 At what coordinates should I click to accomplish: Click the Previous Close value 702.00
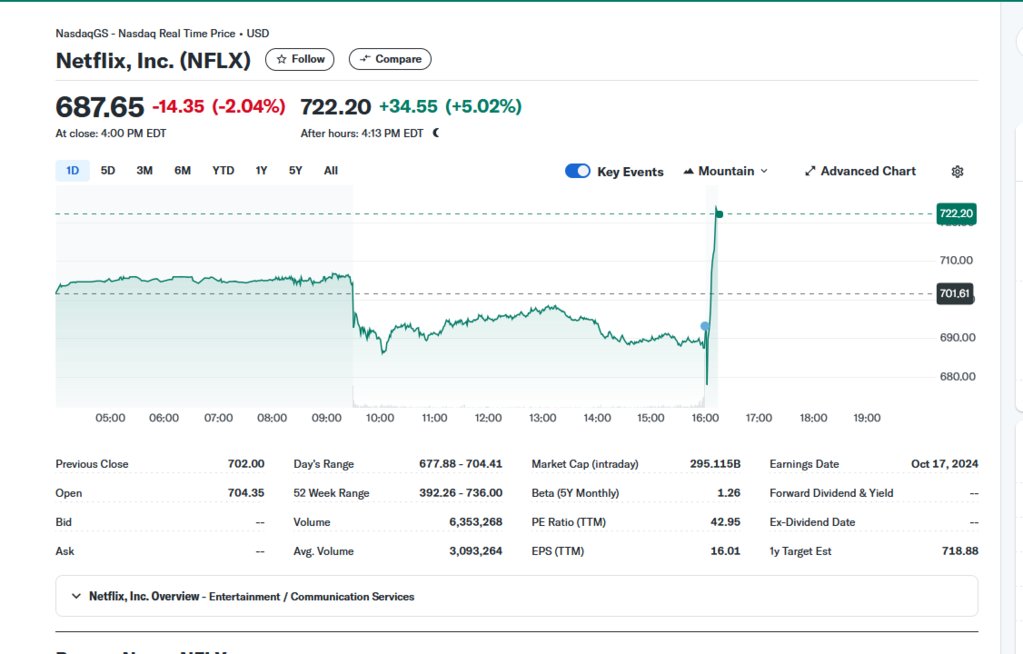(246, 464)
